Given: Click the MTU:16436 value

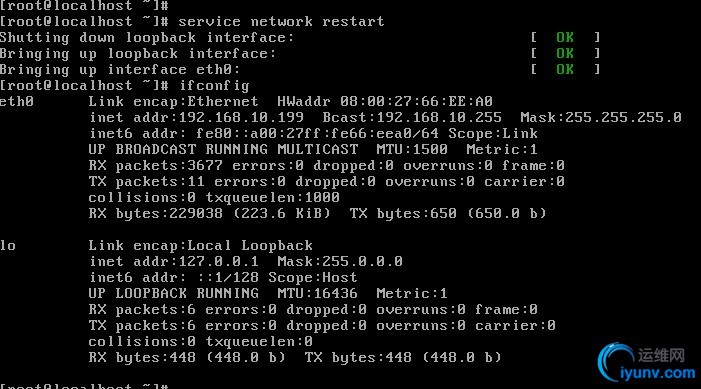Looking at the screenshot, I should point(317,293).
